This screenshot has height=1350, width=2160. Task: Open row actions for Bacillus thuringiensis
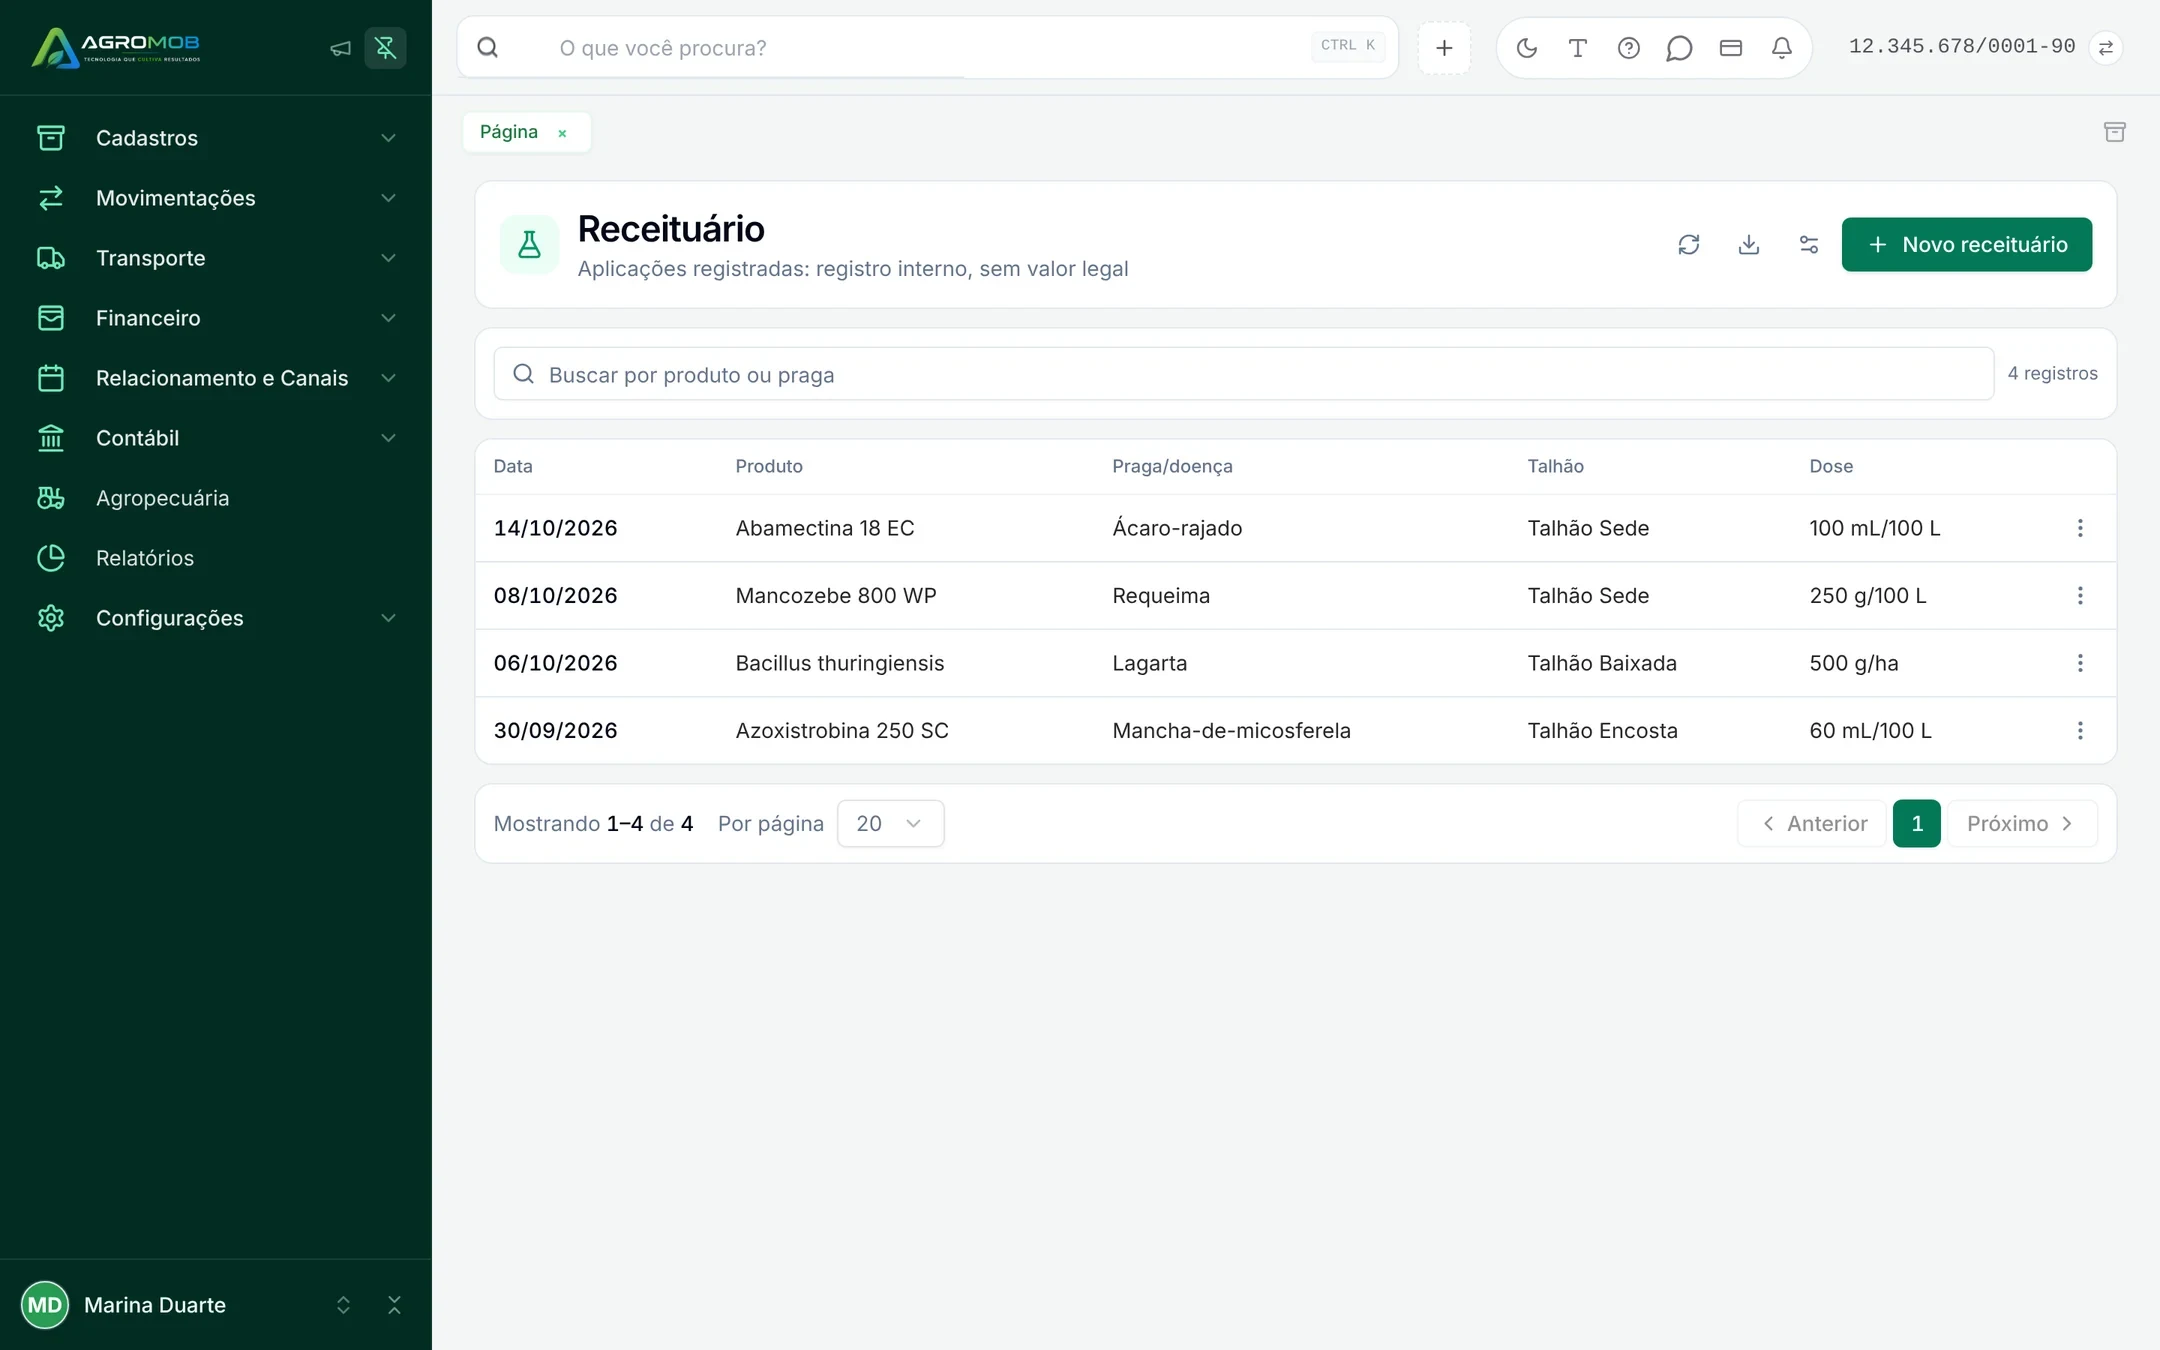[2080, 663]
